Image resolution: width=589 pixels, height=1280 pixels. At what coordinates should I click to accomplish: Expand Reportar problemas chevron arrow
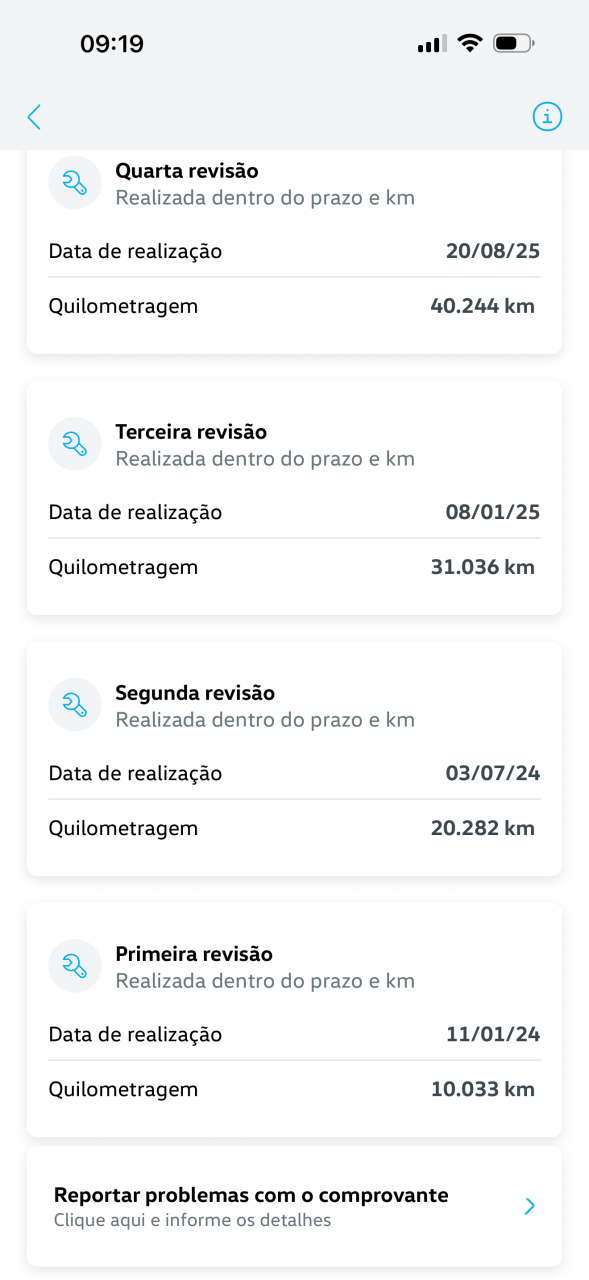tap(530, 1207)
